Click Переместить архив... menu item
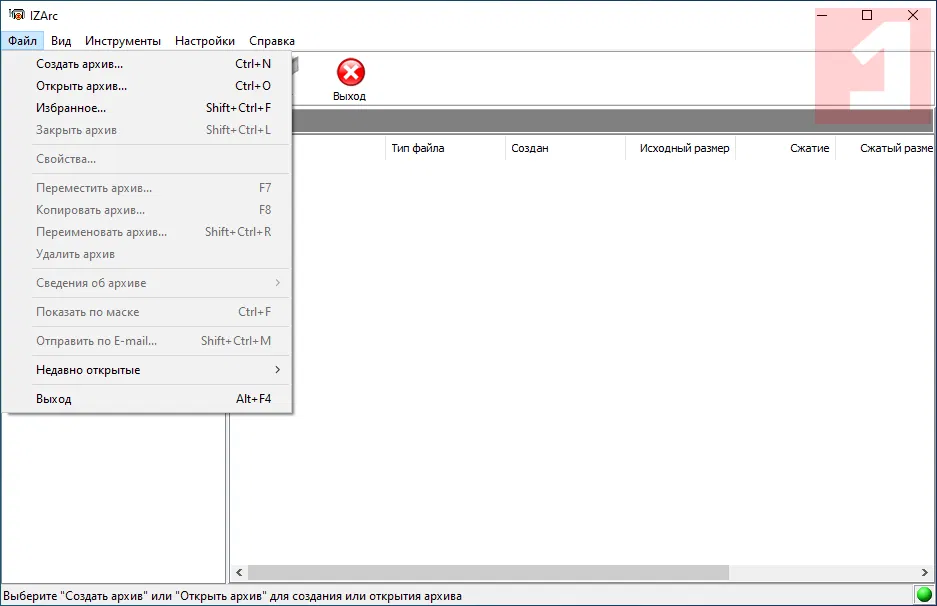The image size is (937, 606). click(x=147, y=188)
